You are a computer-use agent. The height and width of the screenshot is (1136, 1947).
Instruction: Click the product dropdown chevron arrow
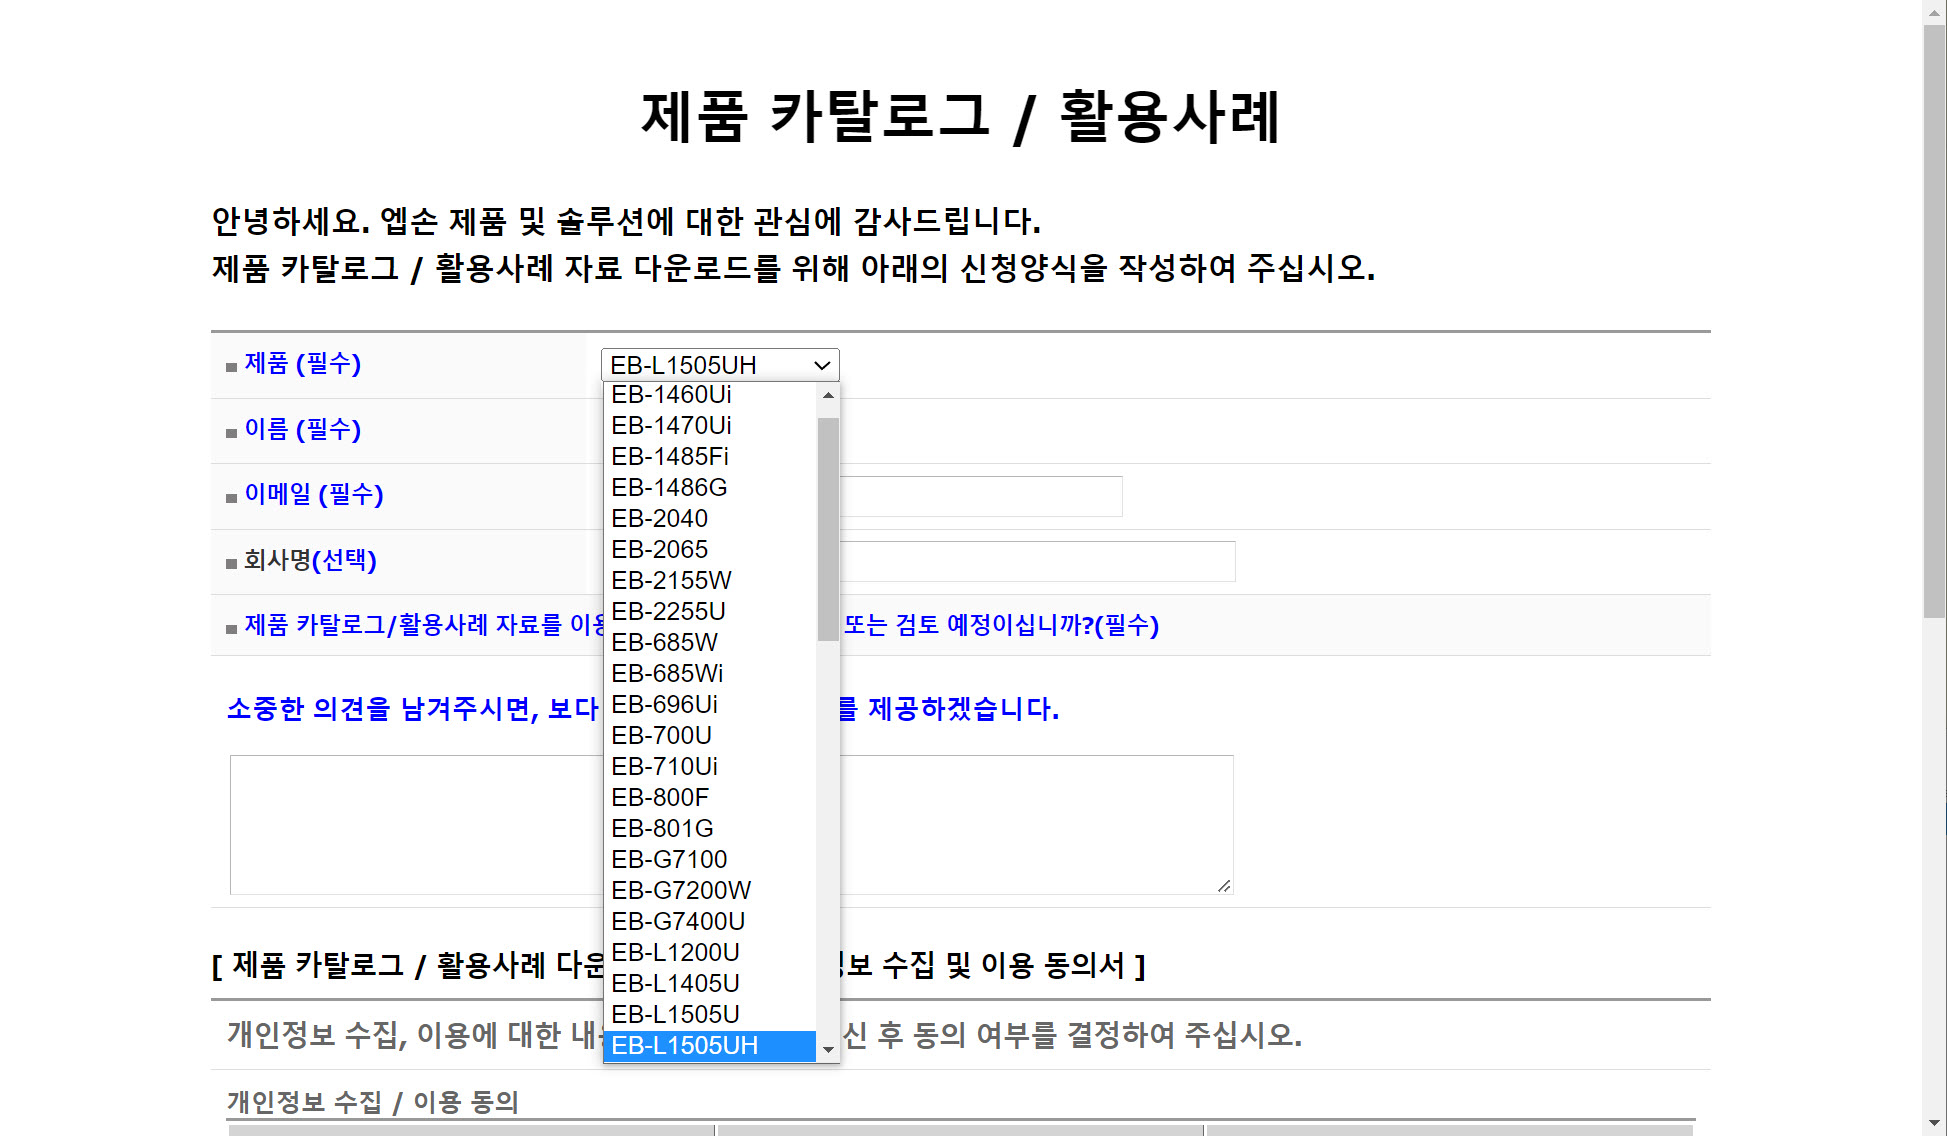coord(822,365)
